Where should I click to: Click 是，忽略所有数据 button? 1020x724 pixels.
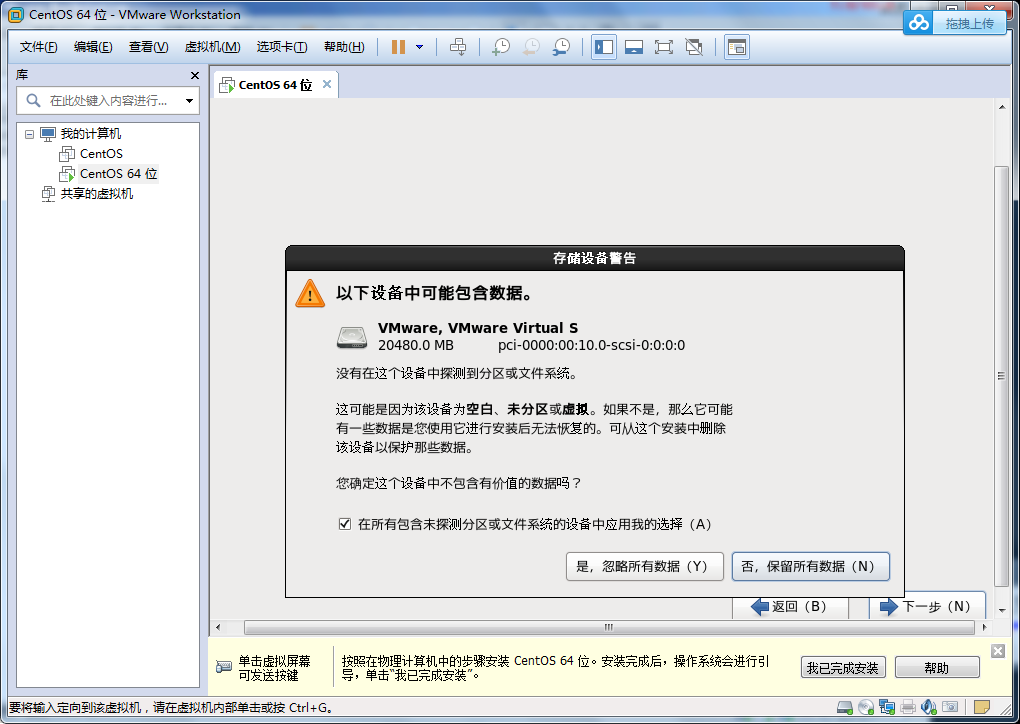[x=644, y=566]
